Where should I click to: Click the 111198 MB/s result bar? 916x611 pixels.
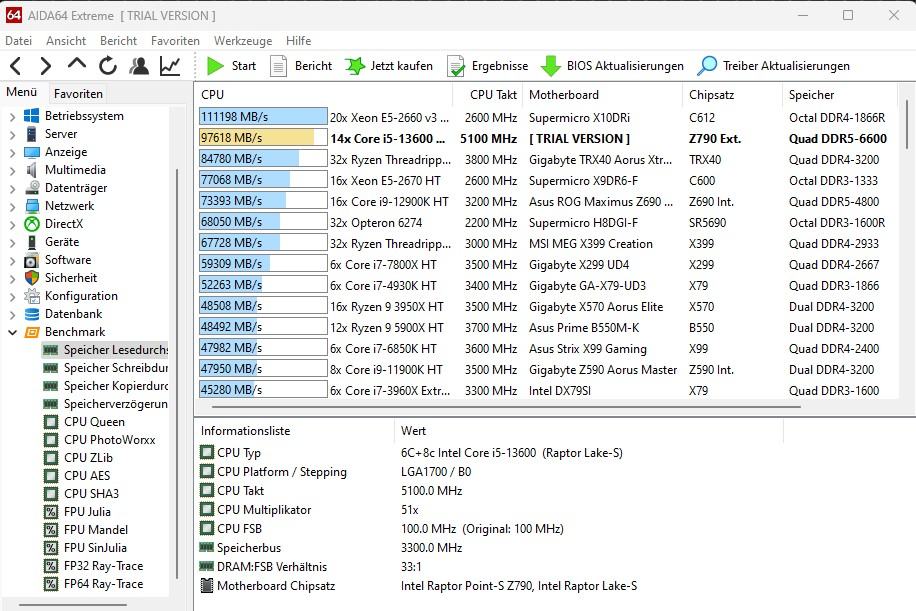tap(263, 117)
